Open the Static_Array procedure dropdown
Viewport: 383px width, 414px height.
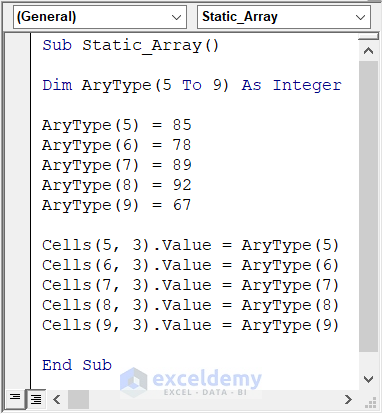pyautogui.click(x=284, y=17)
